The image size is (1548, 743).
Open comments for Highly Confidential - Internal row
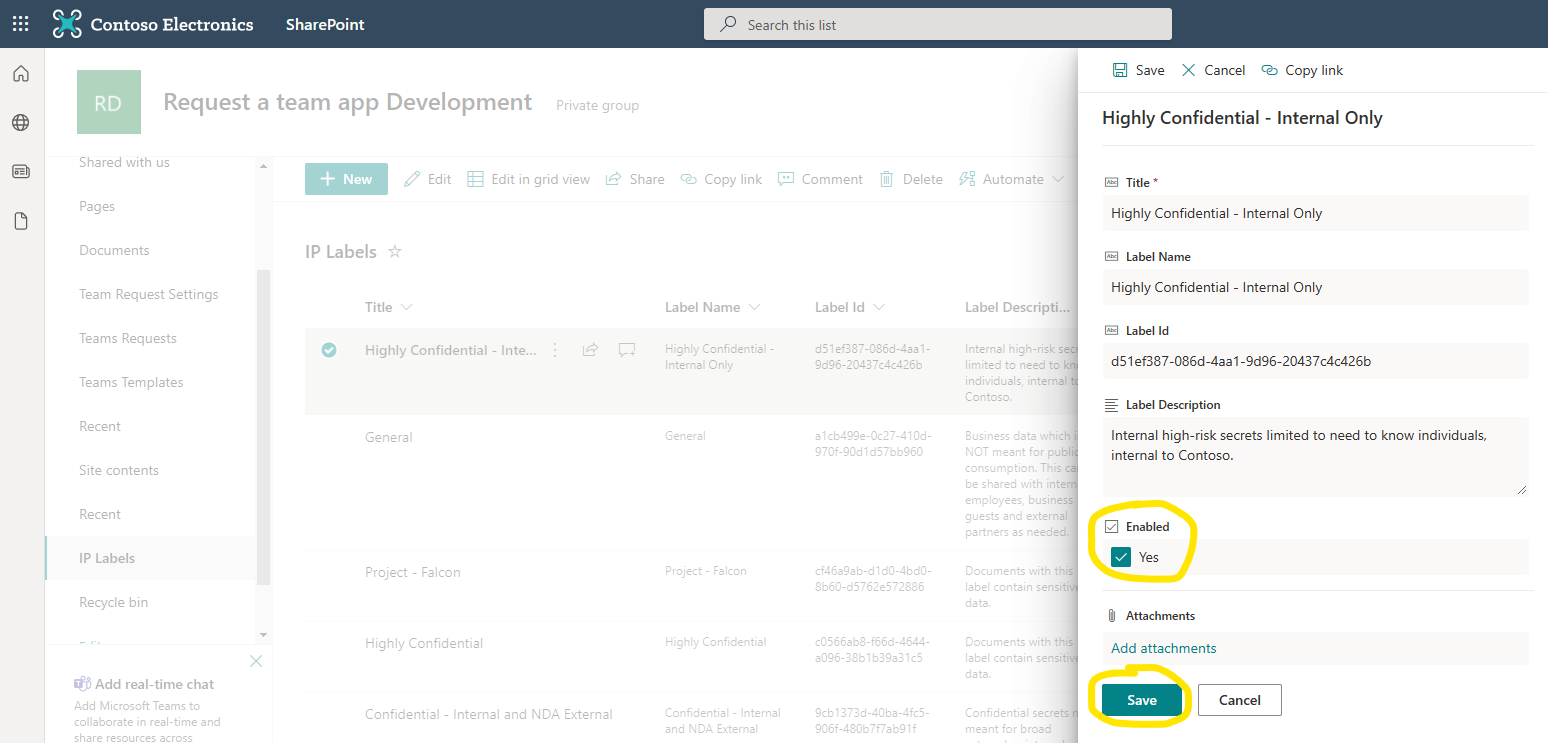(627, 350)
